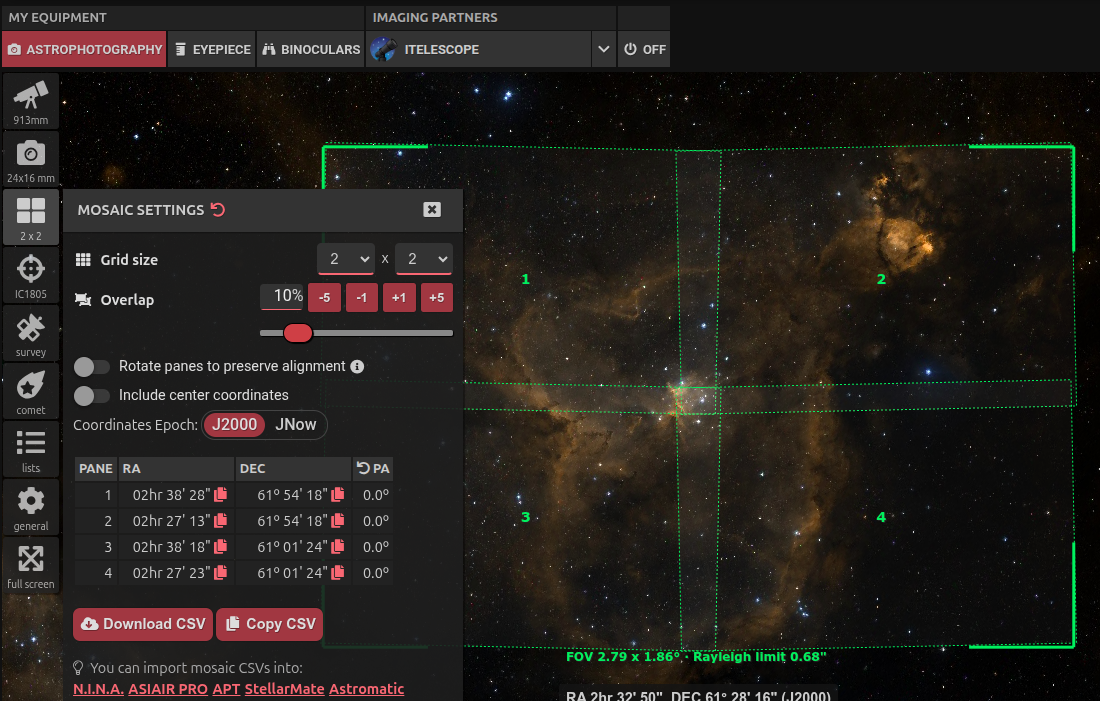Open the general settings gear
The image size is (1100, 701).
click(31, 507)
